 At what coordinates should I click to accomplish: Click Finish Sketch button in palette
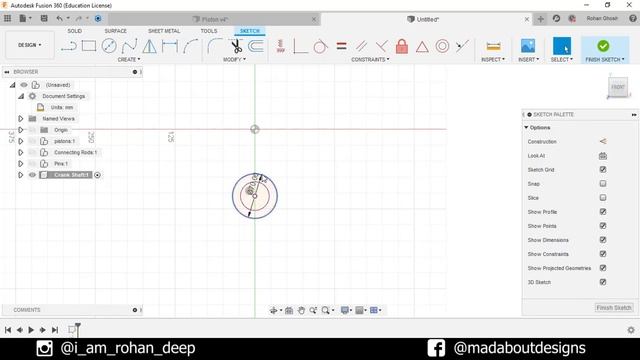pyautogui.click(x=614, y=308)
